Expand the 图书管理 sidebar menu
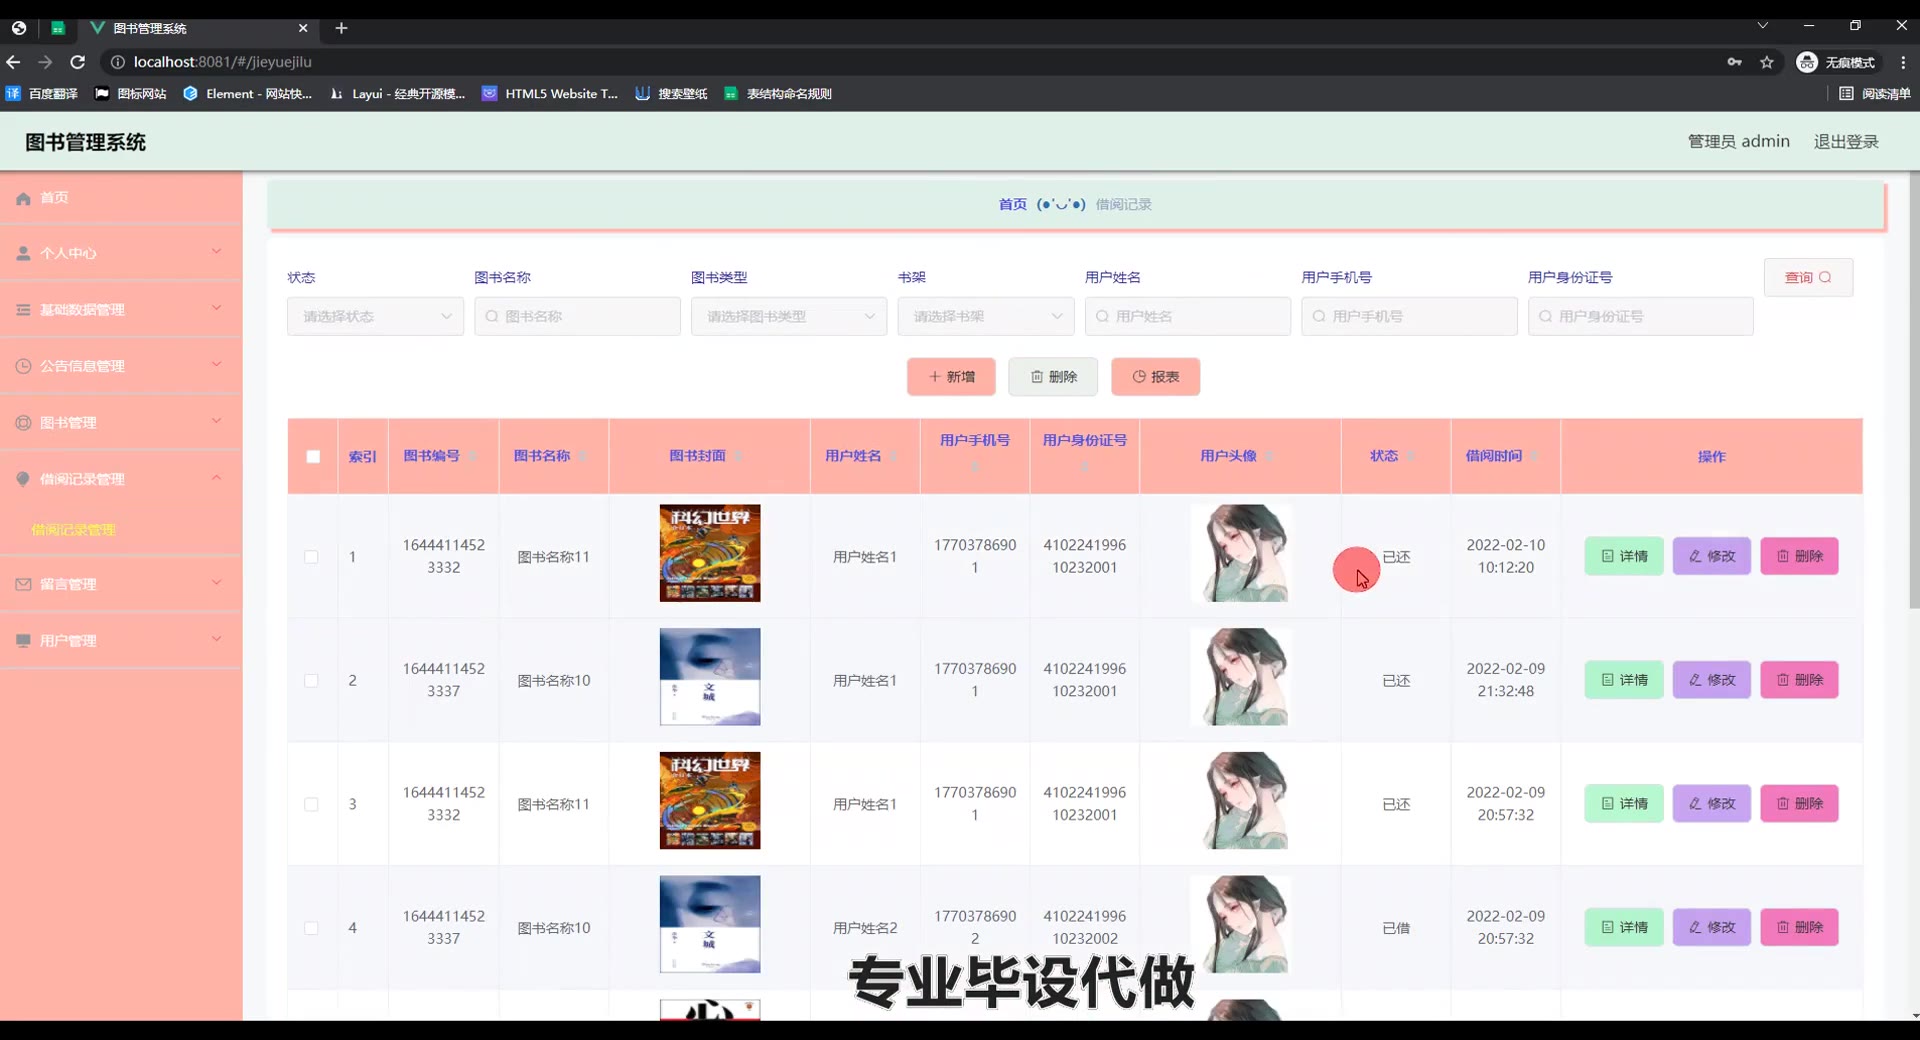This screenshot has height=1040, width=1920. coord(120,423)
